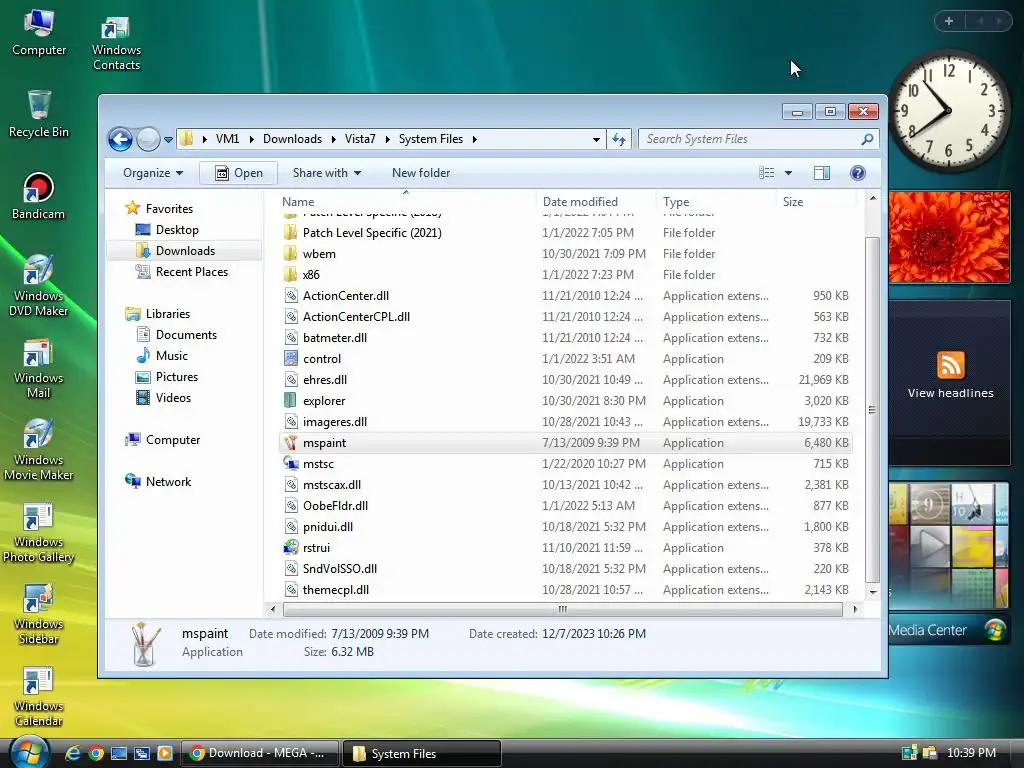Viewport: 1024px width, 768px height.
Task: Open the Share with dropdown
Action: click(327, 173)
